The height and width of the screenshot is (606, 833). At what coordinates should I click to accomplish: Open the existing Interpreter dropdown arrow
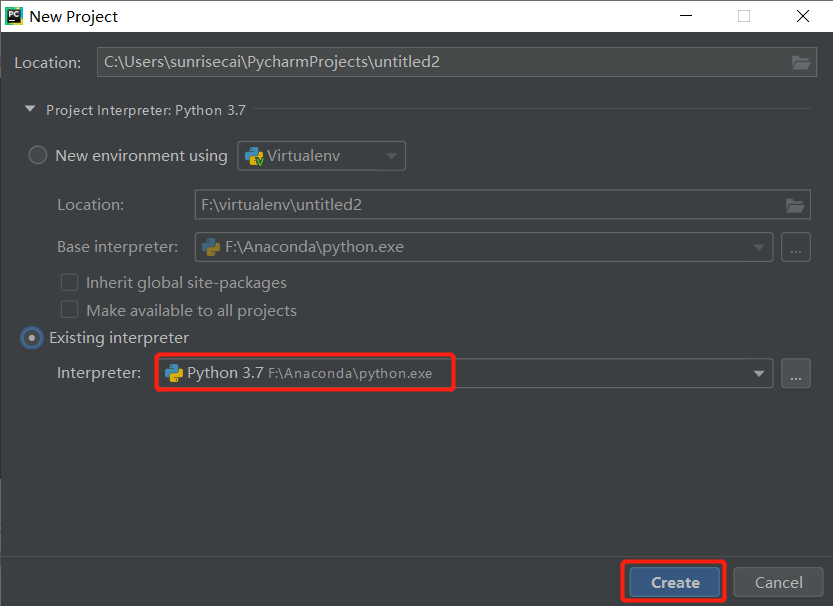click(x=759, y=373)
